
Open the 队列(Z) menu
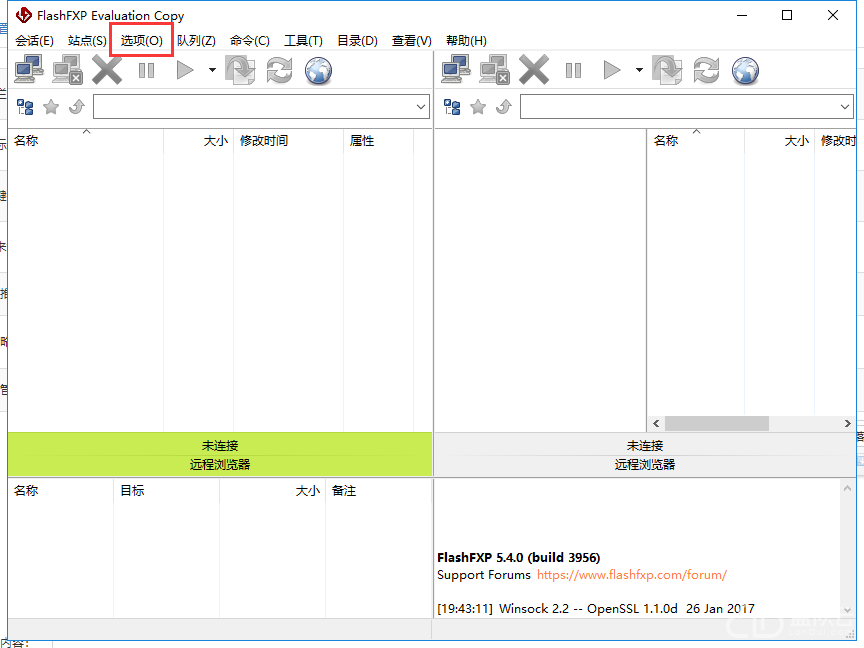(196, 41)
